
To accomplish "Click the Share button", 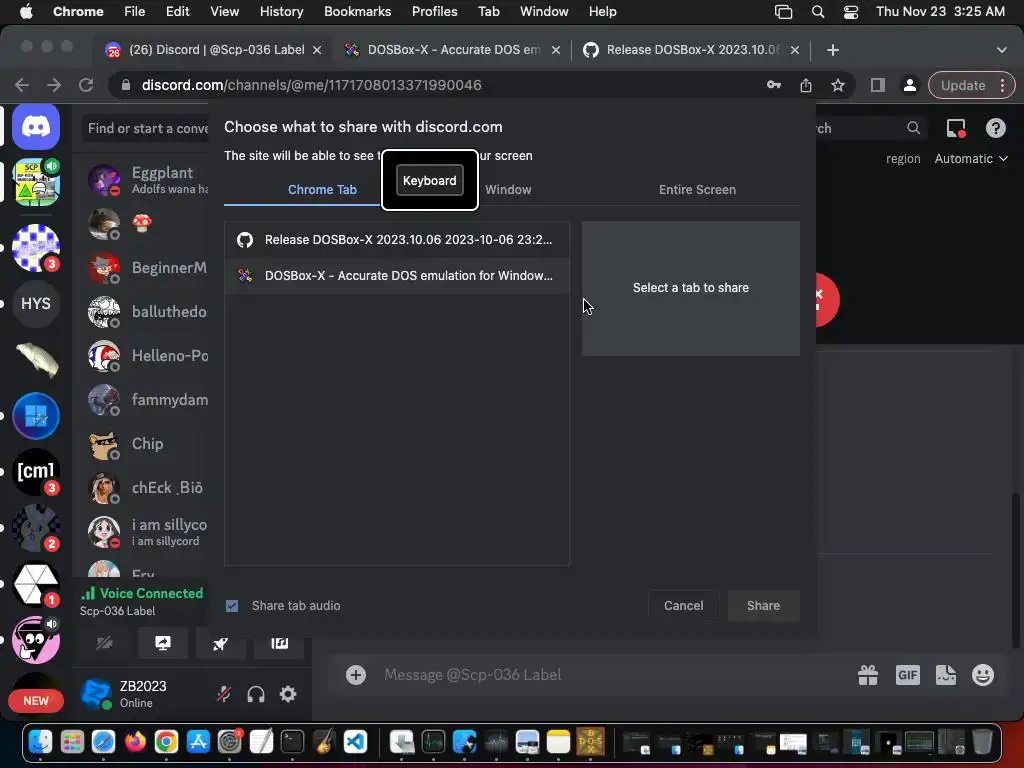I will point(763,606).
